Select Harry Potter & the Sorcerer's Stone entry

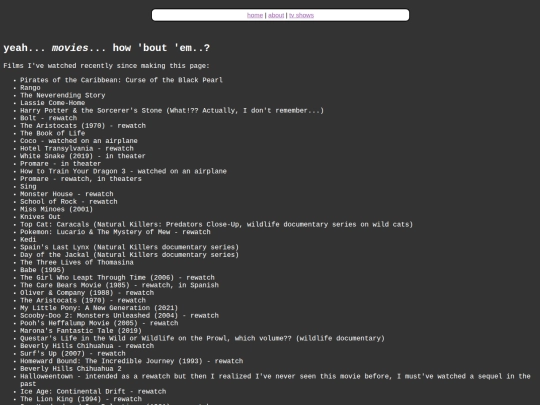click(172, 110)
